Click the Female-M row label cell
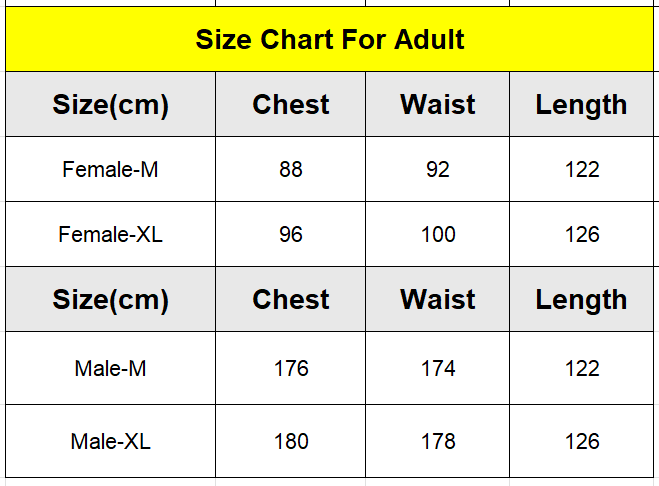The width and height of the screenshot is (659, 486). click(111, 169)
